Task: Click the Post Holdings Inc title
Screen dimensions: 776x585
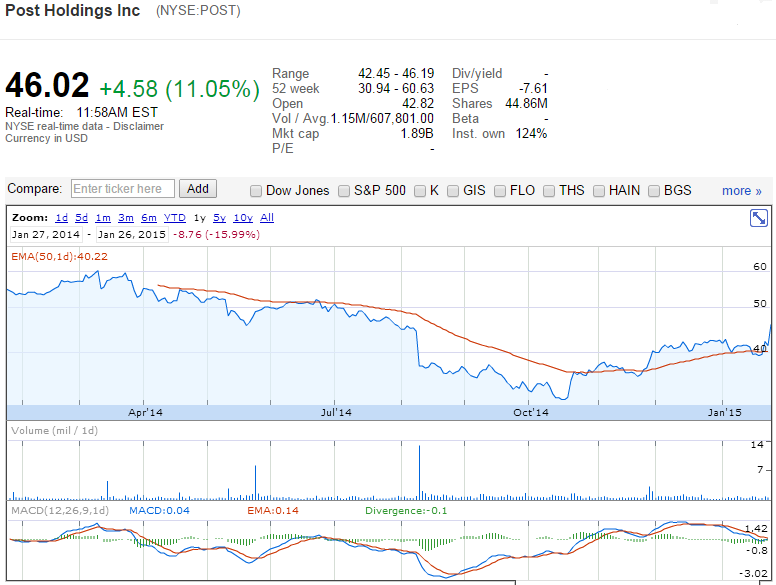Action: coord(73,10)
